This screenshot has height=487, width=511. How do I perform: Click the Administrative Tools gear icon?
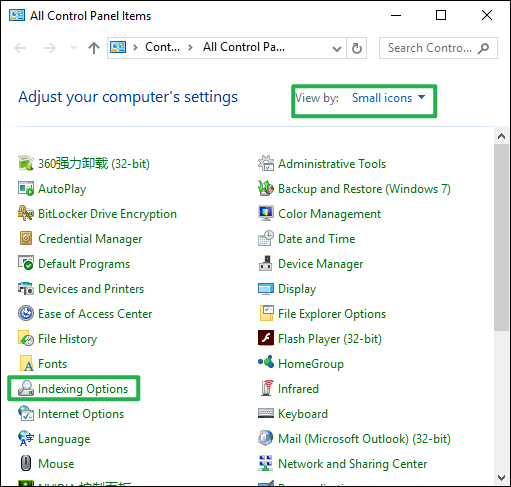tap(266, 164)
